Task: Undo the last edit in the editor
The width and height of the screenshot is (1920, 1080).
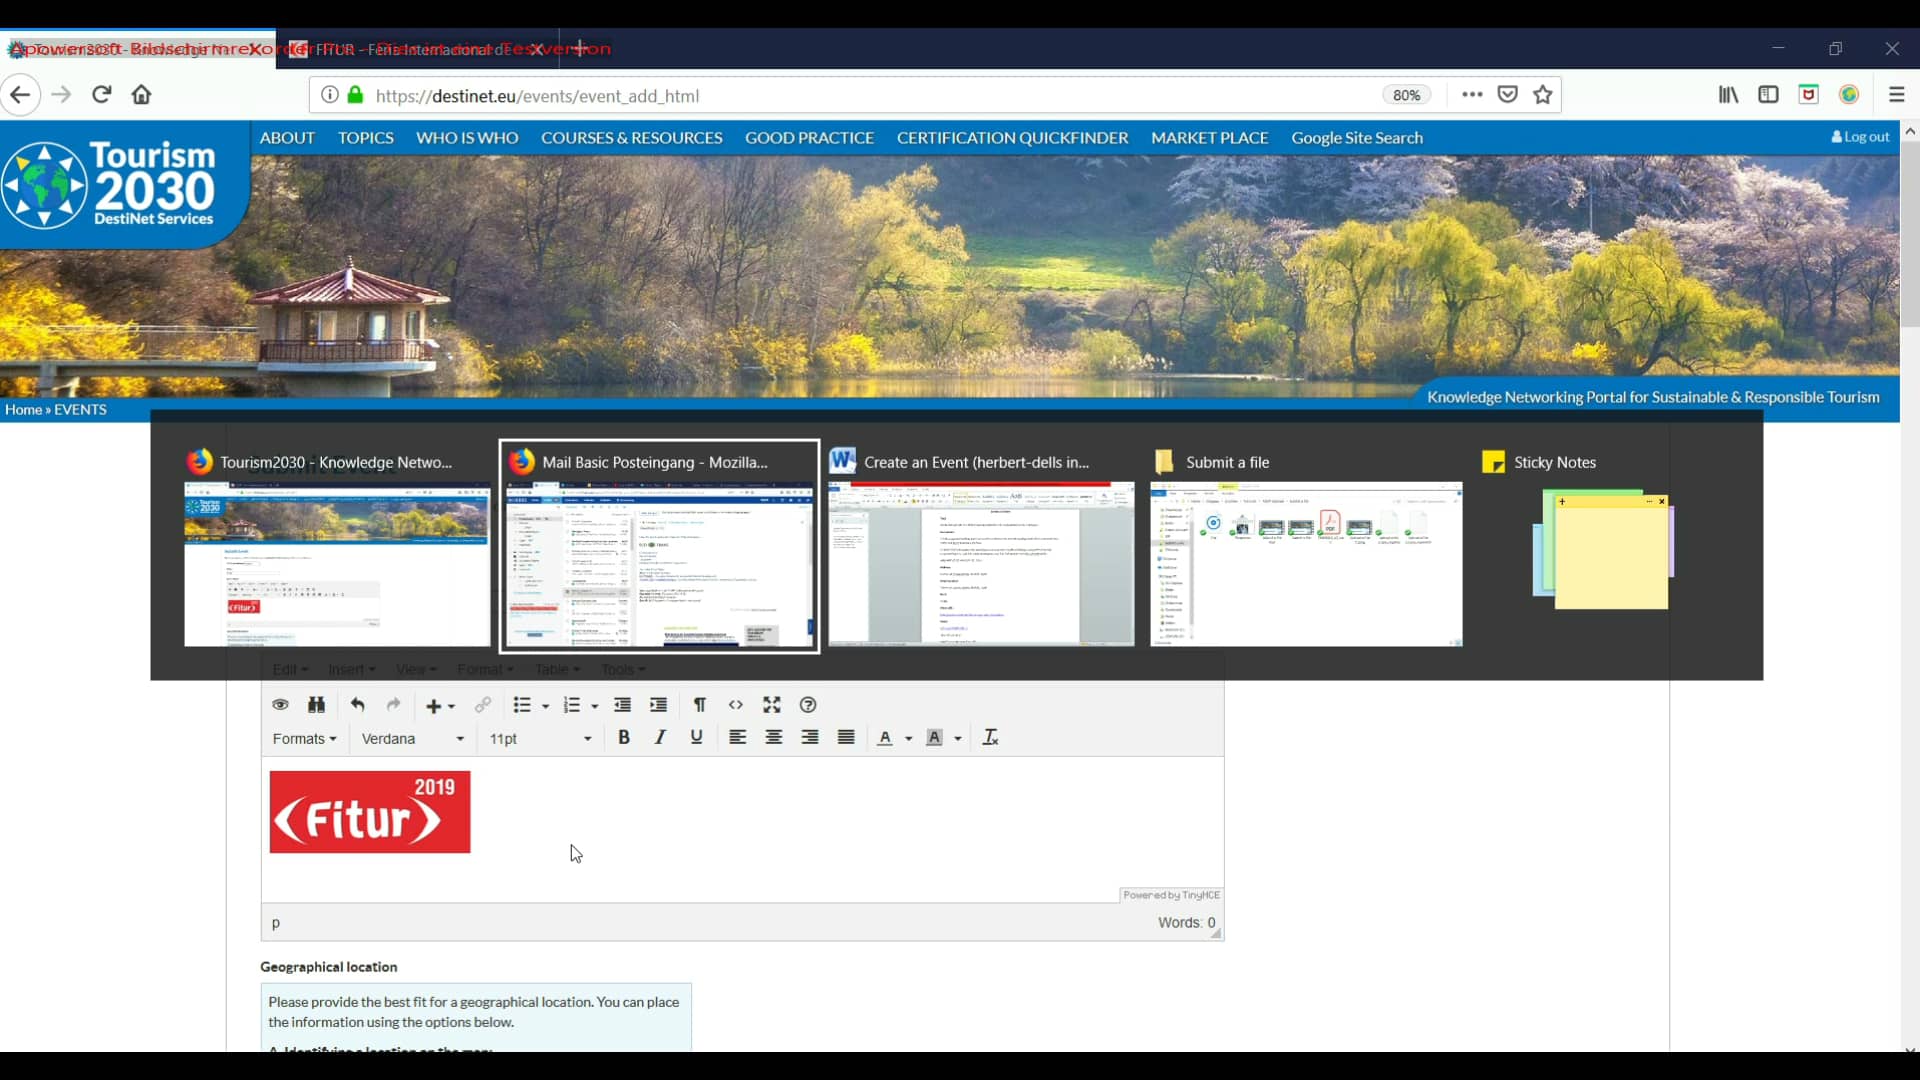Action: (x=357, y=705)
